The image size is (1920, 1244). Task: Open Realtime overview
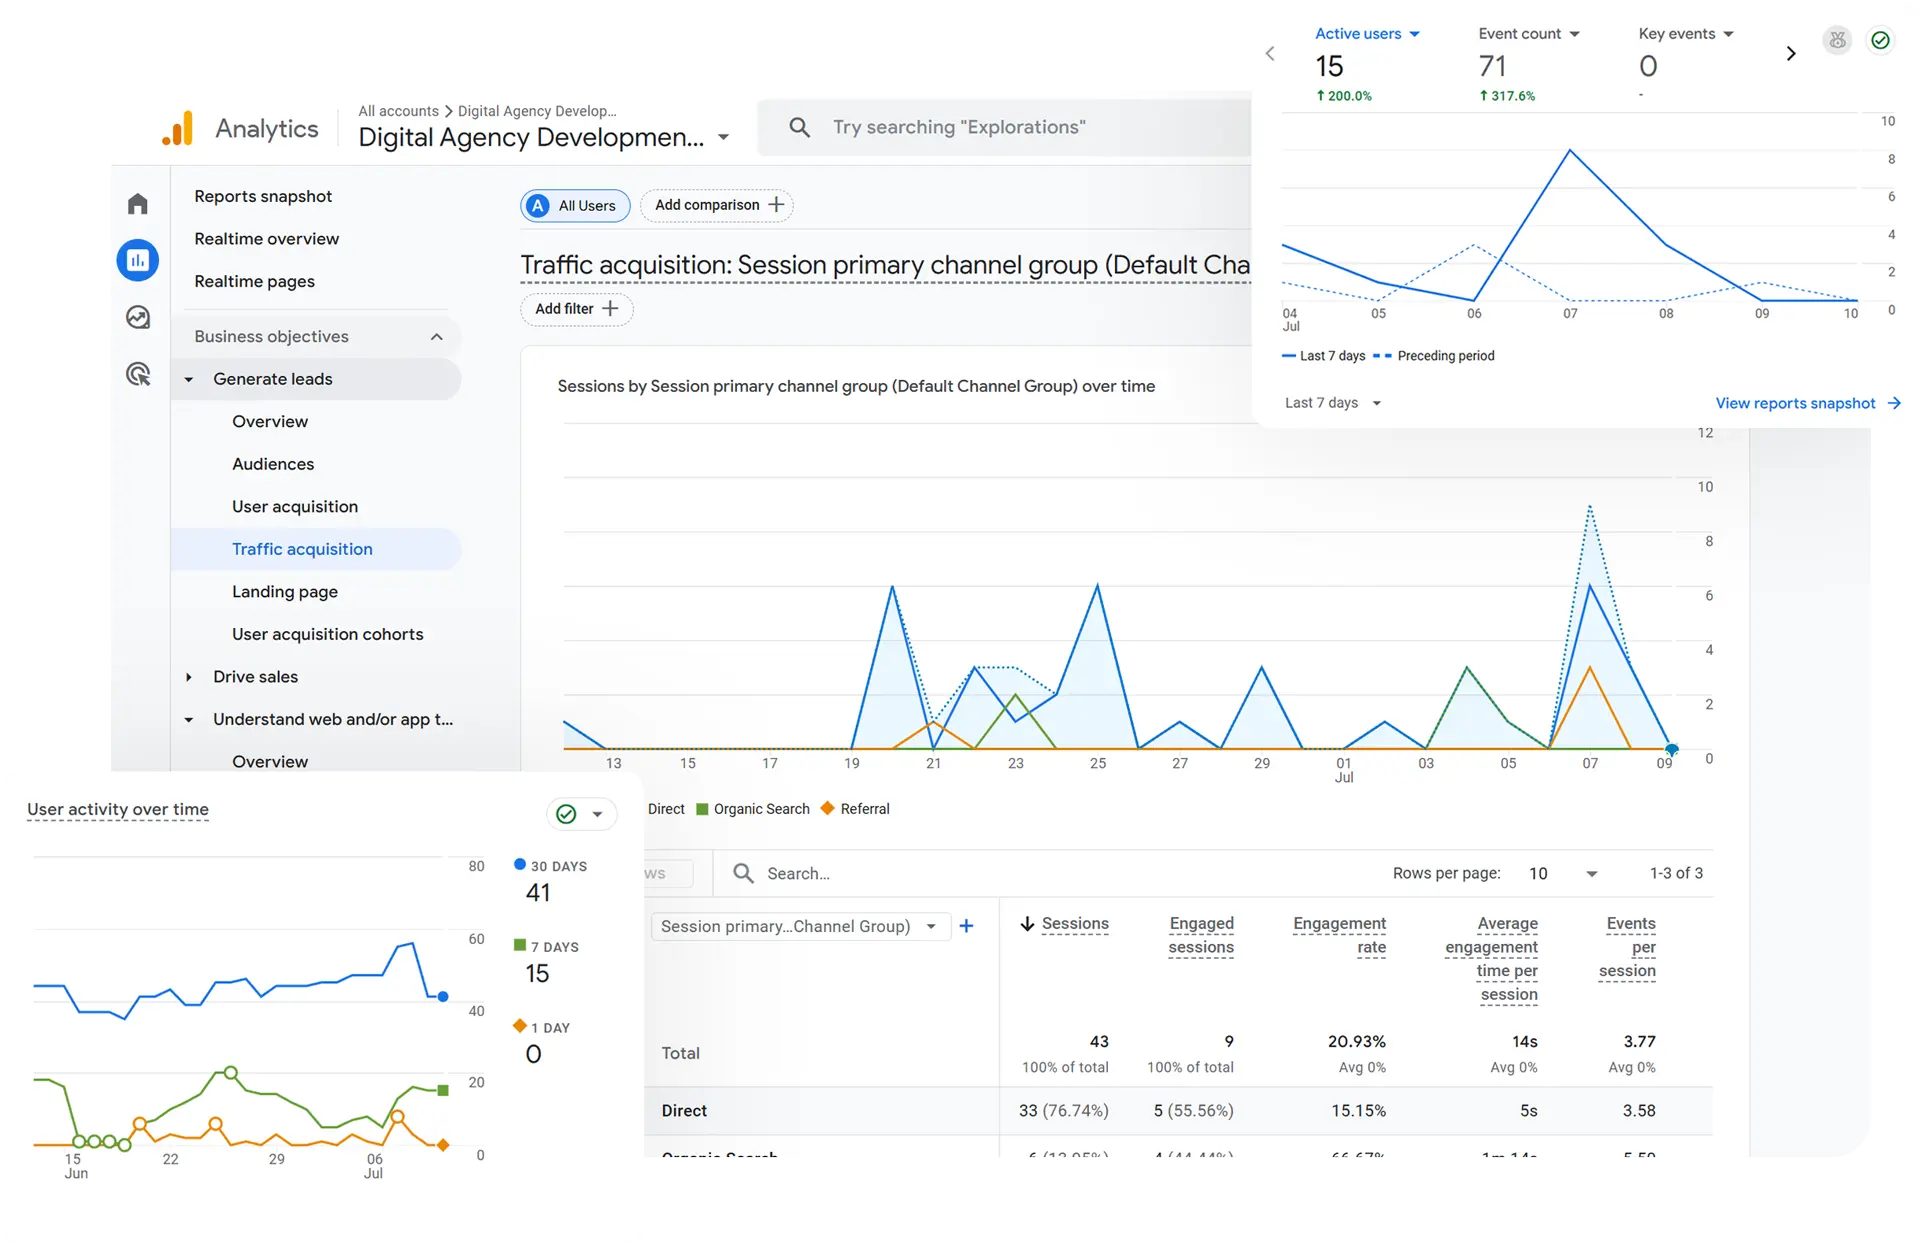266,239
